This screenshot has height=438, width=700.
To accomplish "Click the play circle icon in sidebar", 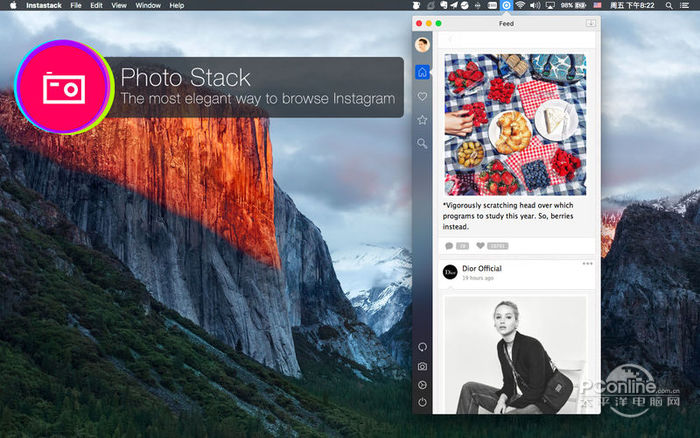I will 422,385.
